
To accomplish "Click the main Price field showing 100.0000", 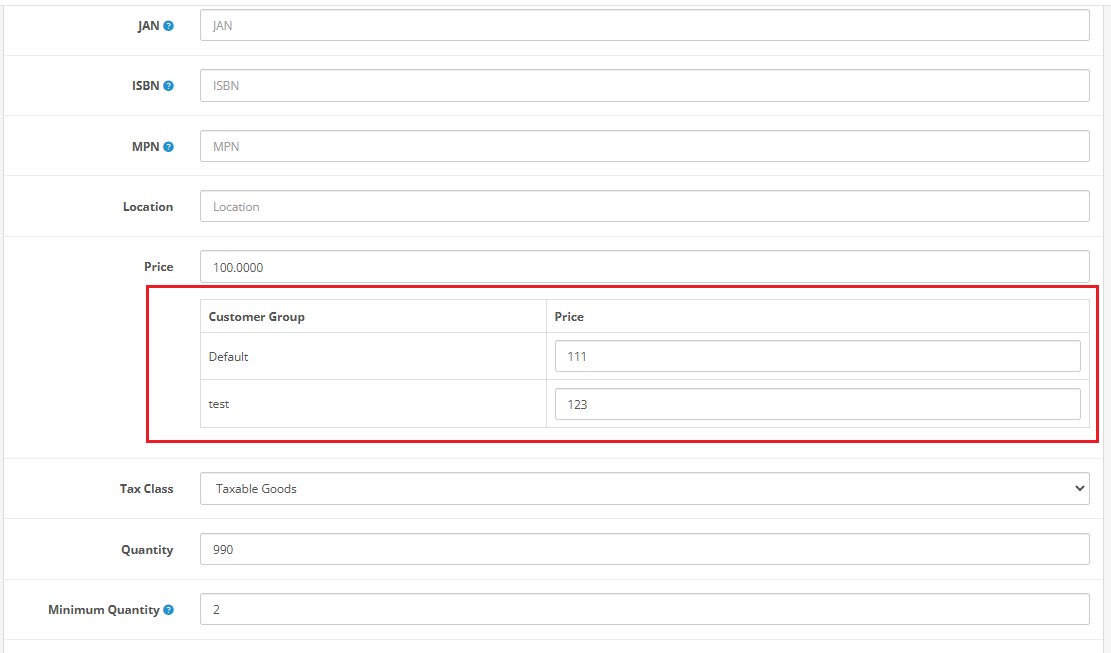I will click(644, 267).
